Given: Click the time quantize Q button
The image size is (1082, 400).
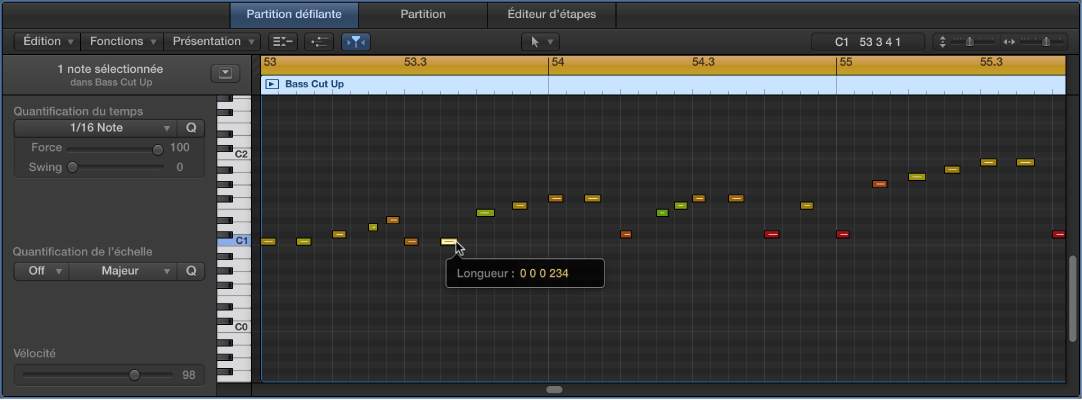Looking at the screenshot, I should pos(191,128).
